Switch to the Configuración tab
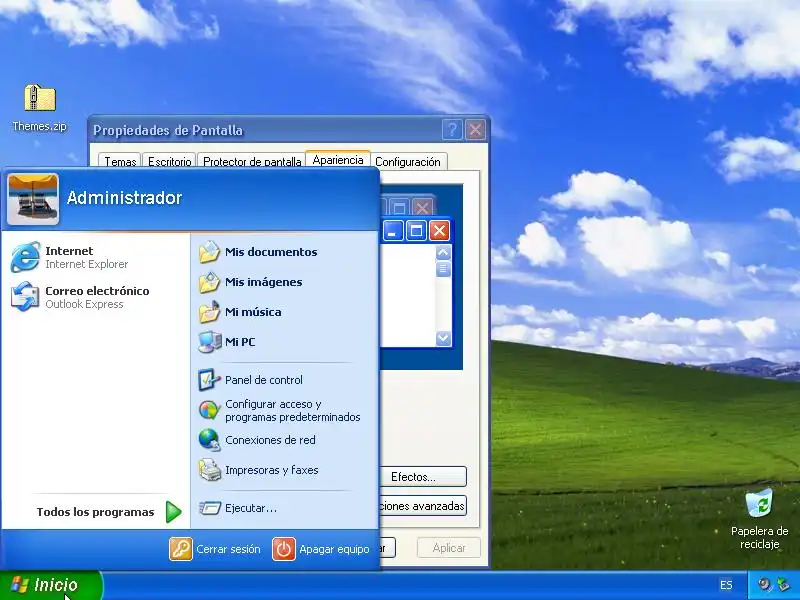 [408, 161]
